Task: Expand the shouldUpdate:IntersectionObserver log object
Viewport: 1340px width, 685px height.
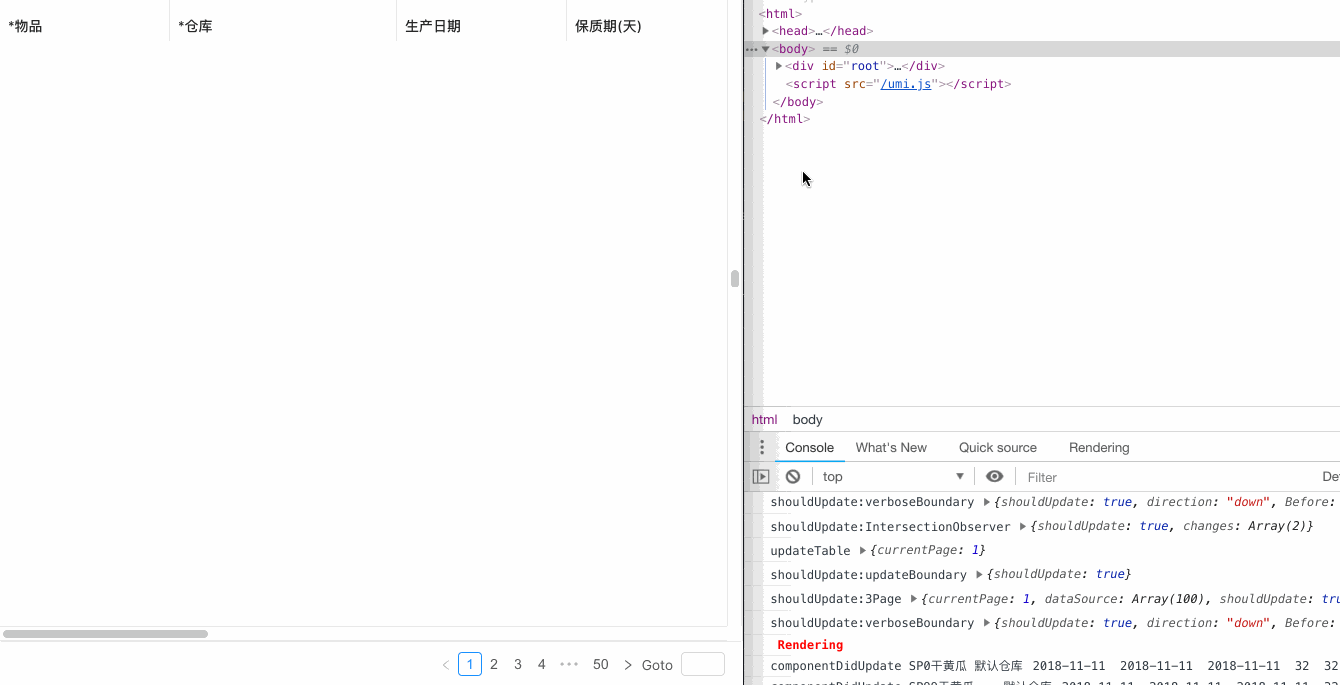Action: pyautogui.click(x=1023, y=526)
